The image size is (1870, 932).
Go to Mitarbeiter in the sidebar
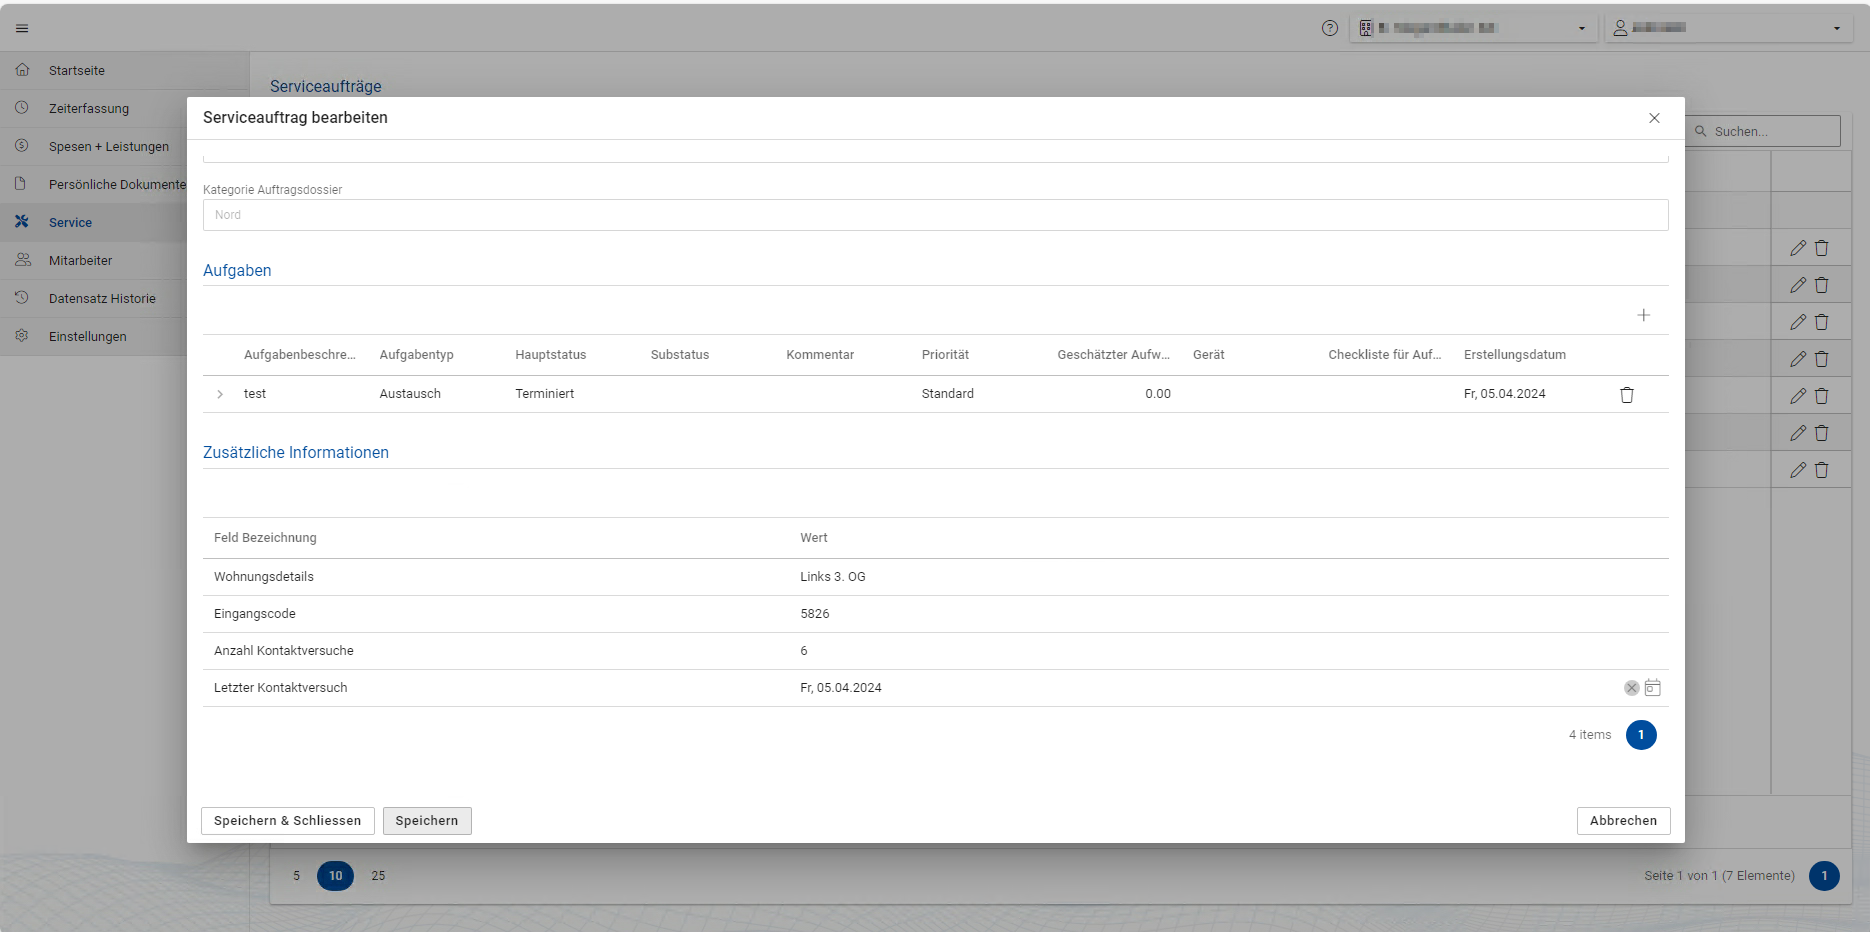click(x=80, y=261)
